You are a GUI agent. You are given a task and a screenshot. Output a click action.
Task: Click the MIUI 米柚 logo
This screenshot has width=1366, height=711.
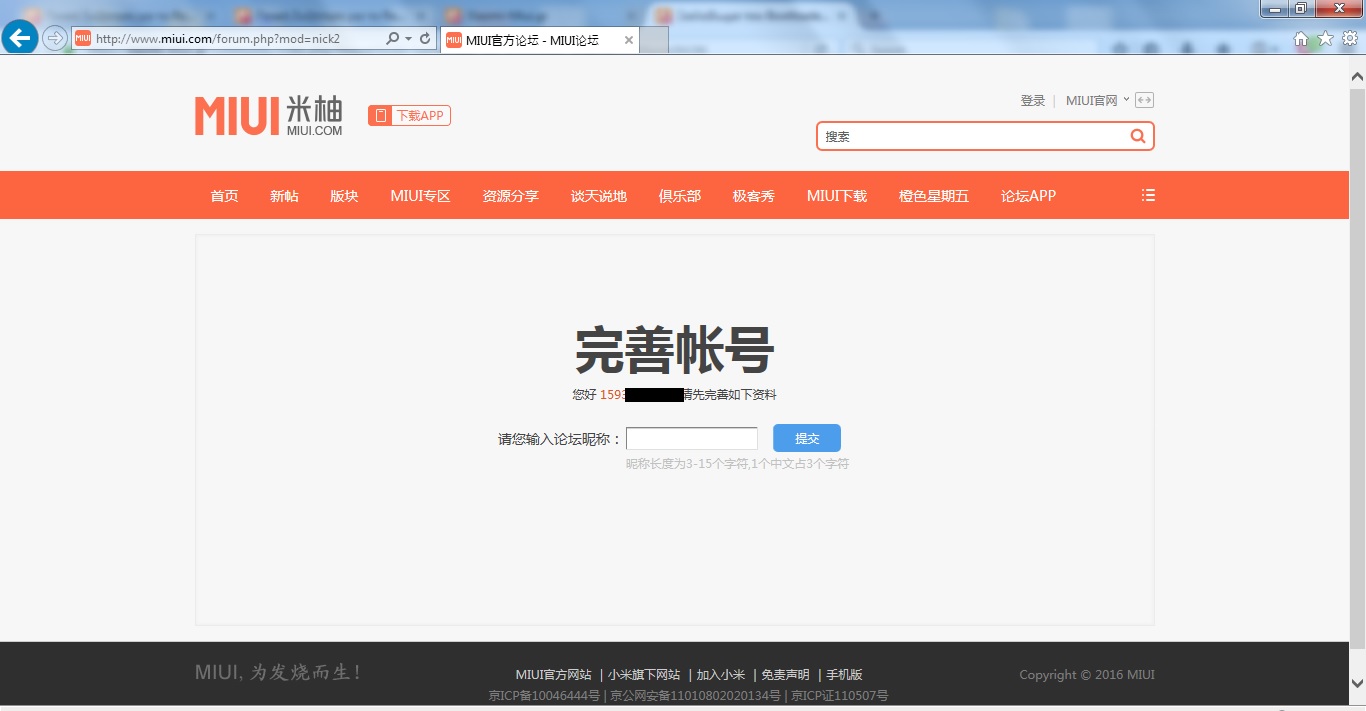click(269, 116)
